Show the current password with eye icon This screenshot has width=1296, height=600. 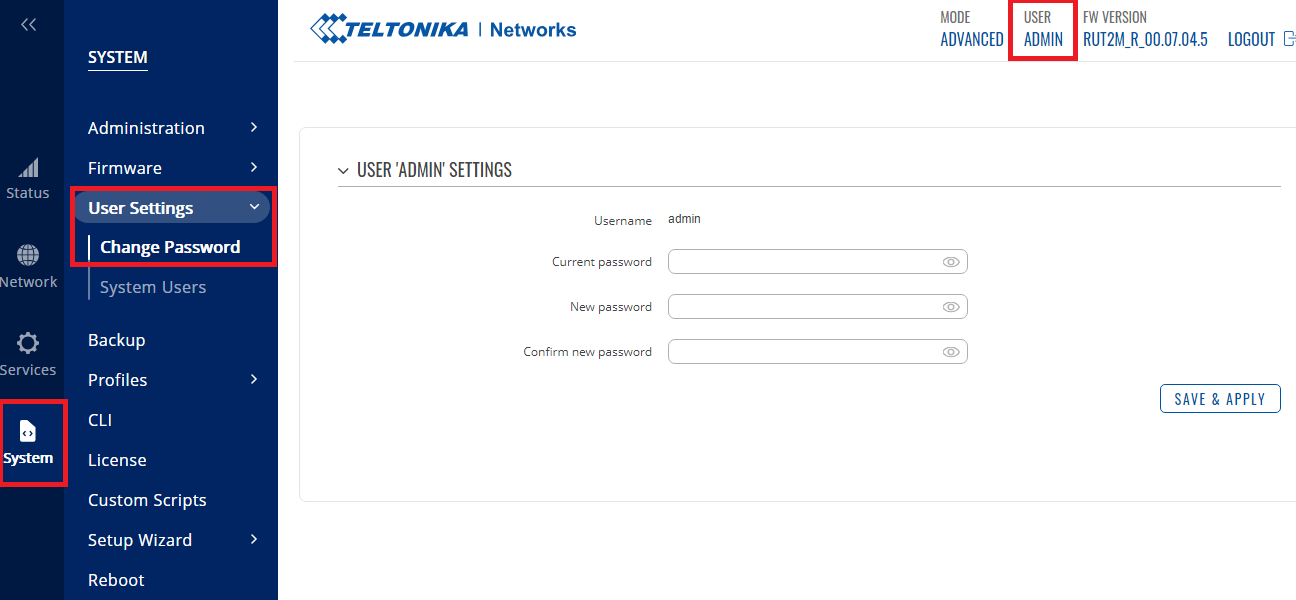(x=951, y=262)
